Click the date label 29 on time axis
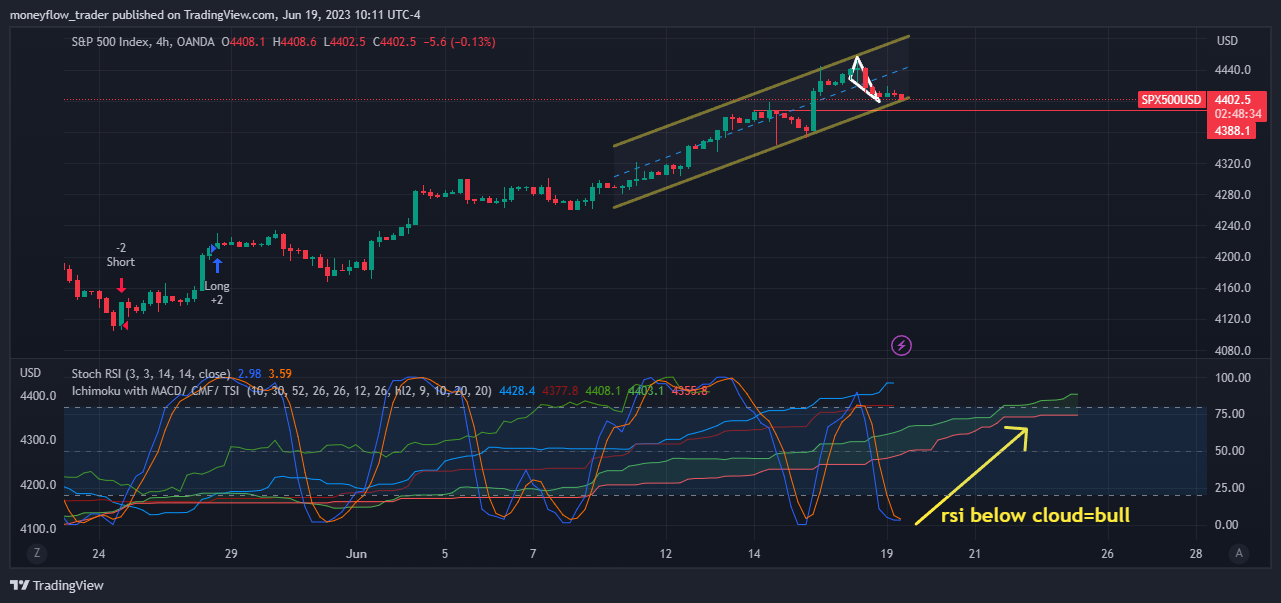 coord(230,553)
